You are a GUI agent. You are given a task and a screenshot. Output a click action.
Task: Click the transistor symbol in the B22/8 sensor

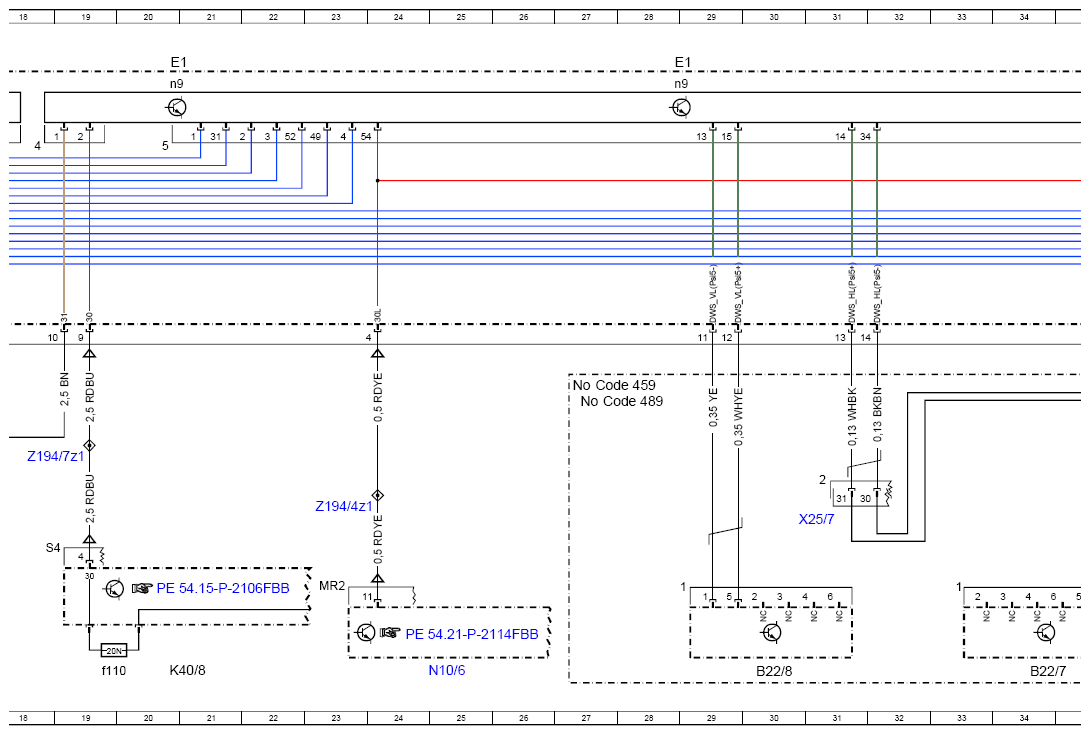771,632
